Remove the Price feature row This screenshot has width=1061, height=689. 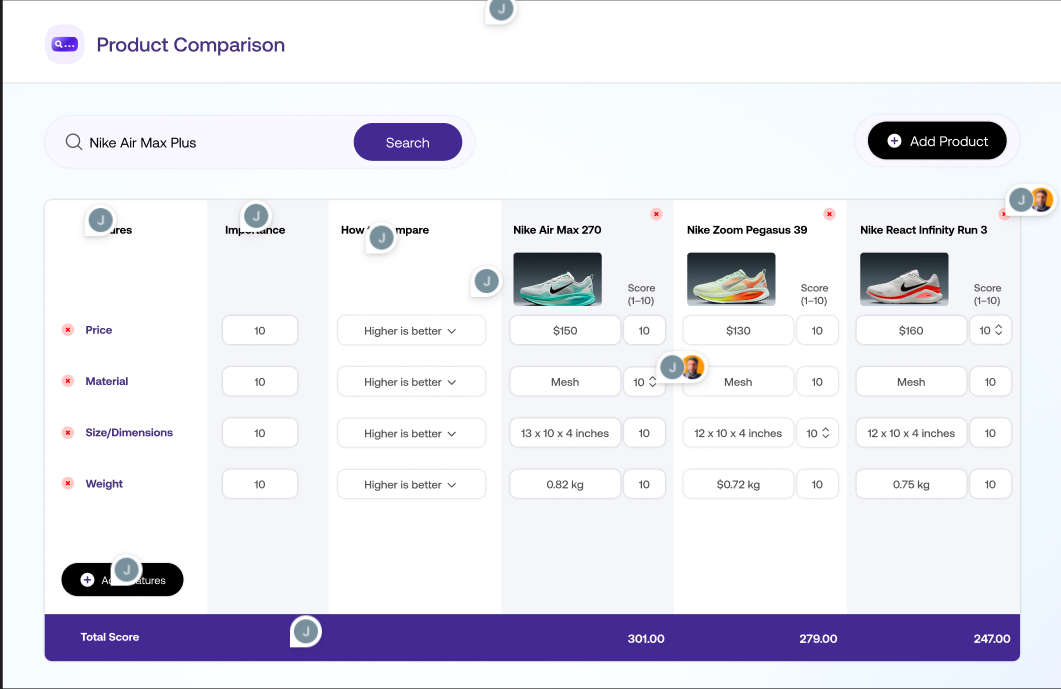click(68, 330)
